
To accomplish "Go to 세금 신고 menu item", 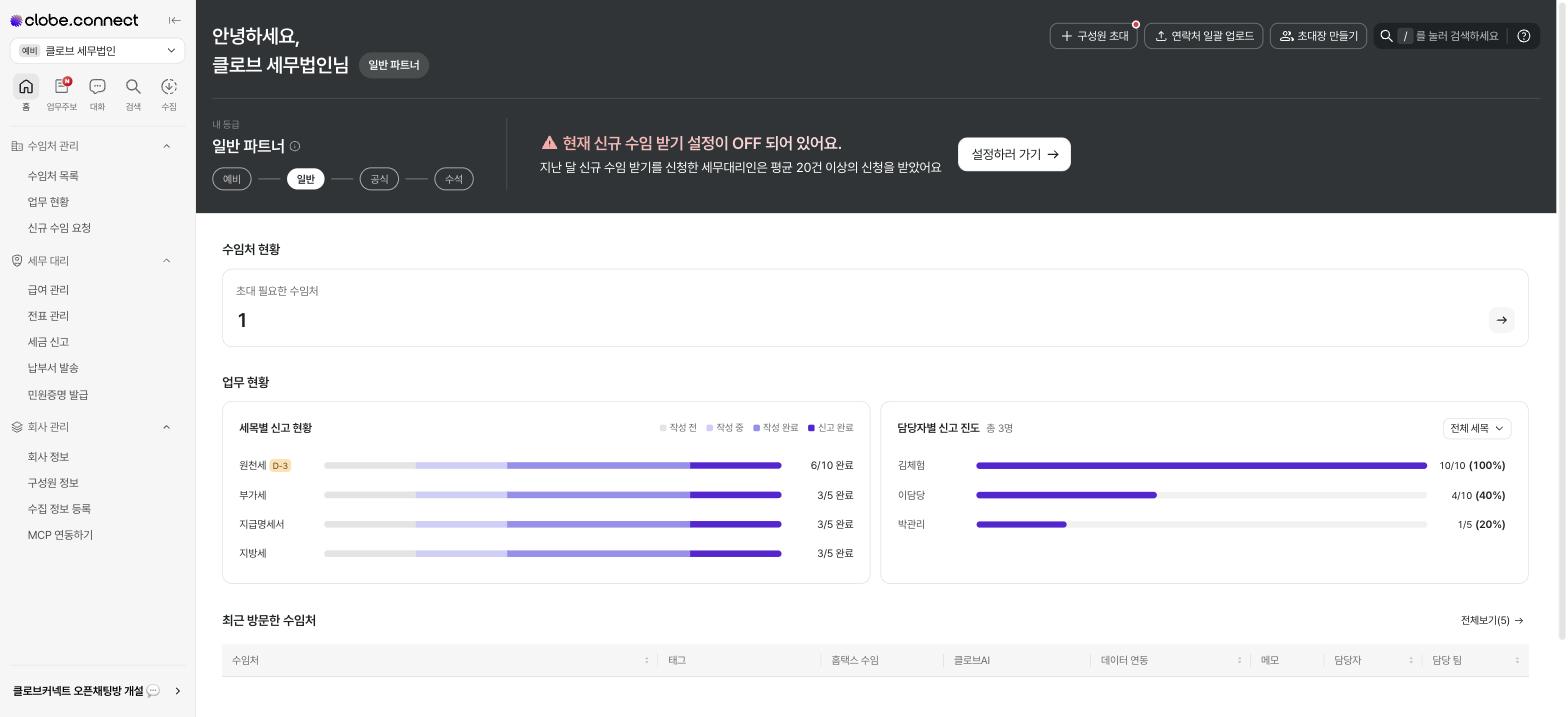I will 48,342.
